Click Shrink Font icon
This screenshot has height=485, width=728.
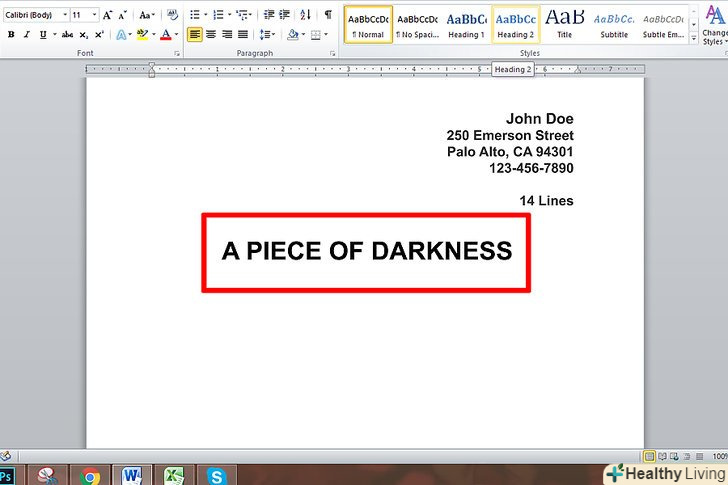coord(123,15)
